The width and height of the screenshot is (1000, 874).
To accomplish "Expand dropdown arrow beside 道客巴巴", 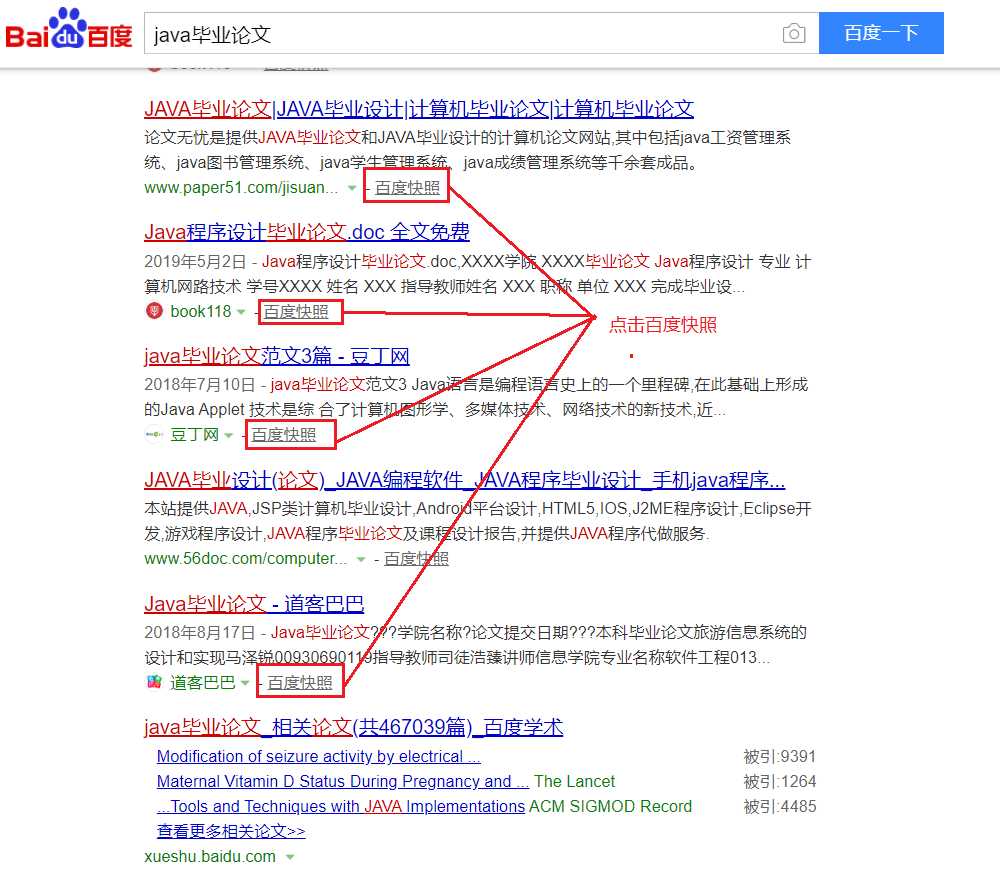I will (245, 683).
